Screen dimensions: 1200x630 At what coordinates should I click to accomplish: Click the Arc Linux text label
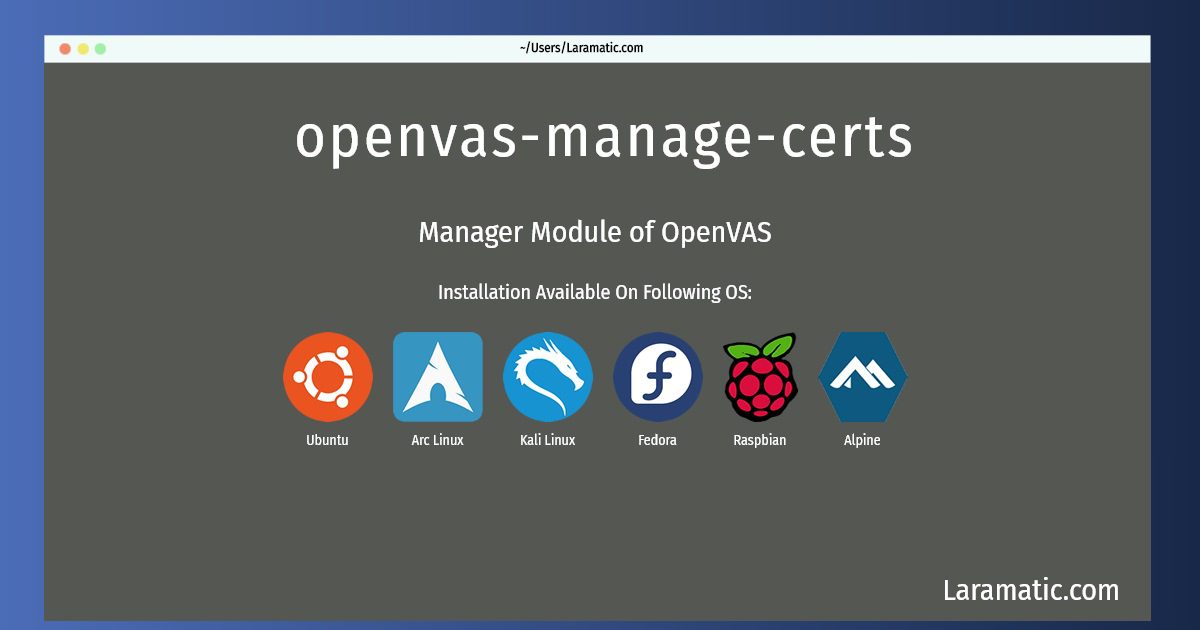pos(438,440)
